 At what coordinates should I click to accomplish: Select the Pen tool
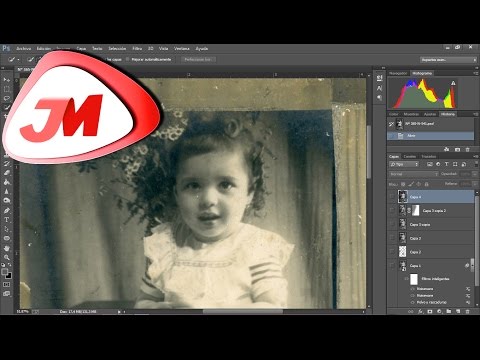click(6, 211)
